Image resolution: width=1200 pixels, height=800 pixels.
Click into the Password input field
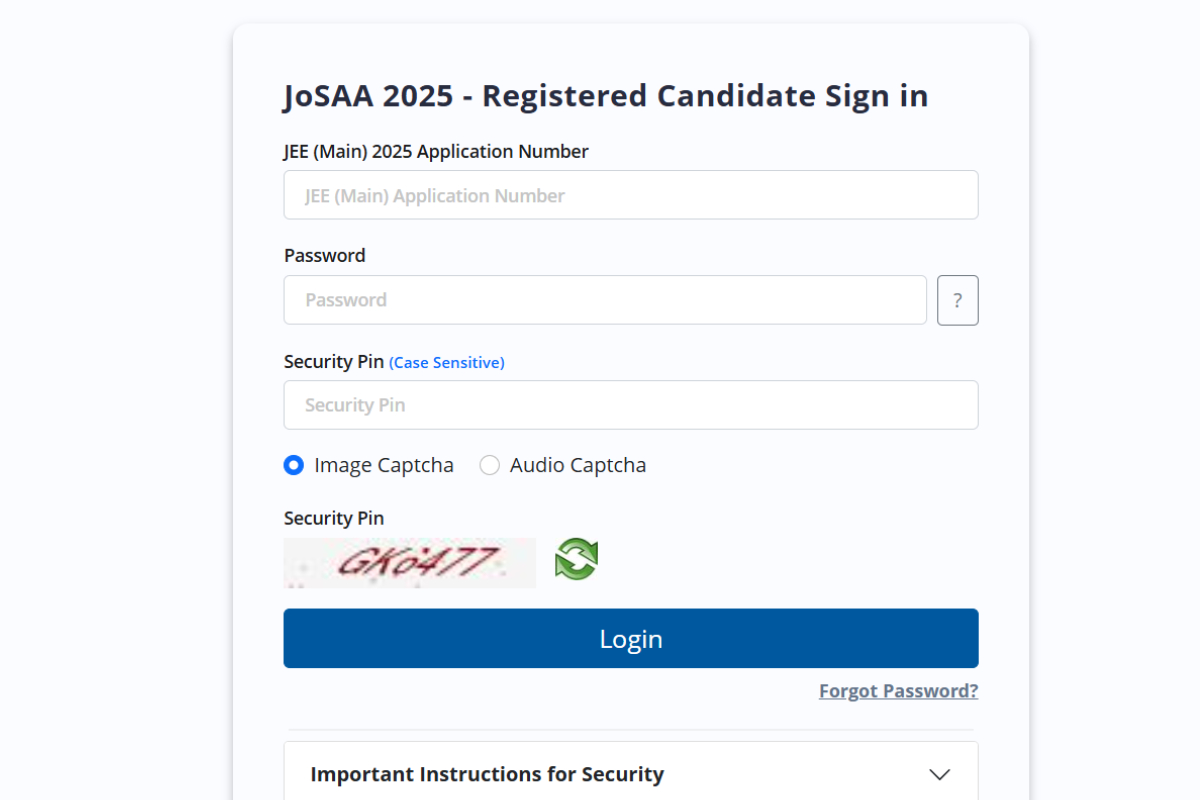click(x=604, y=300)
